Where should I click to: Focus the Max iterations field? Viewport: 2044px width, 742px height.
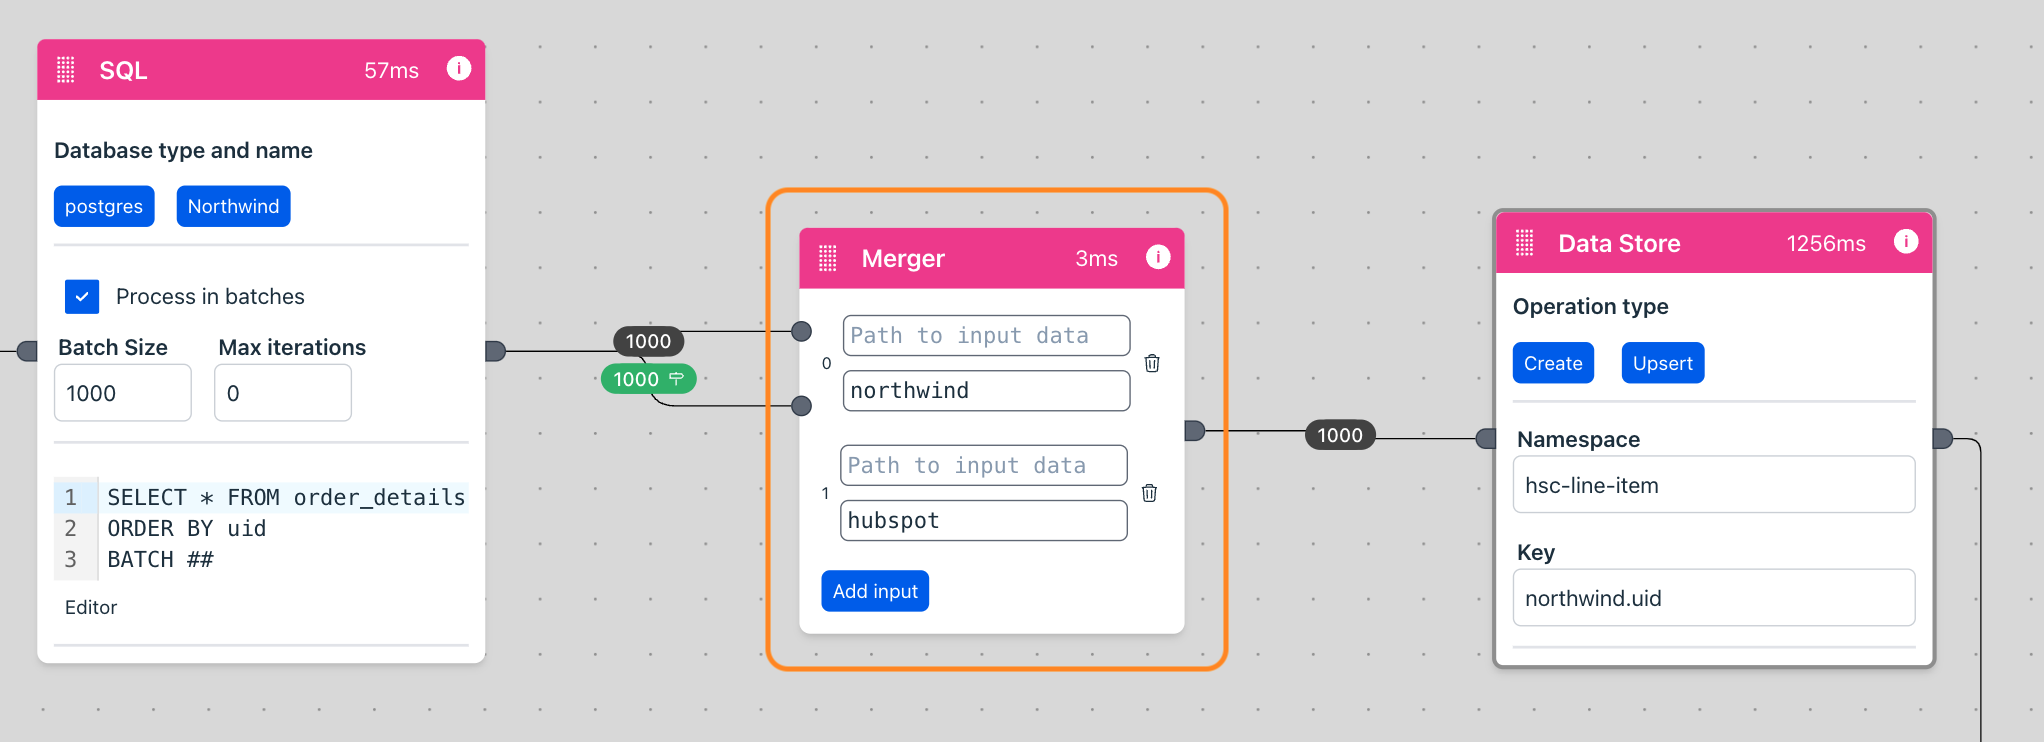pos(282,393)
